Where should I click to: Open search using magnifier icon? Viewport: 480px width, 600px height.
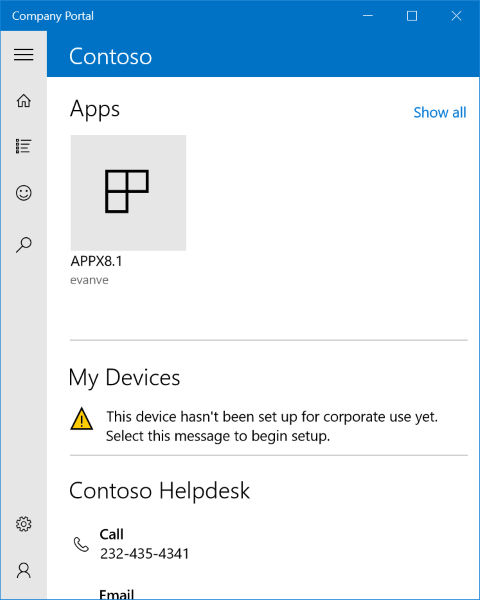pyautogui.click(x=24, y=245)
